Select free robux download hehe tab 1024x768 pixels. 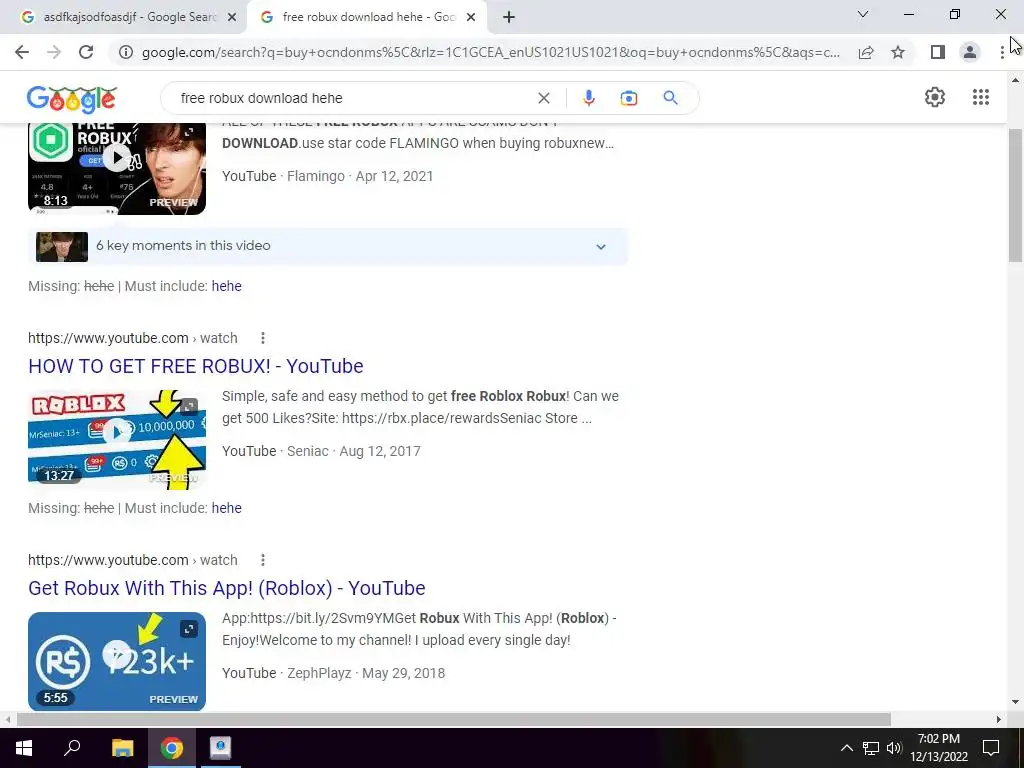coord(367,18)
